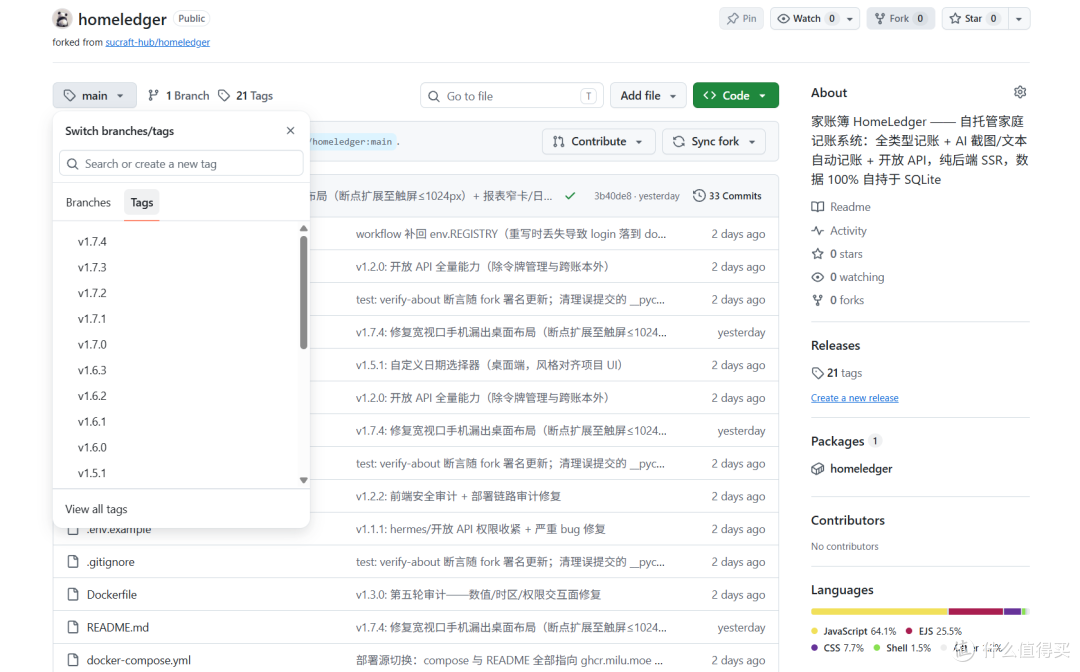Switch to the Branches tab

[88, 202]
